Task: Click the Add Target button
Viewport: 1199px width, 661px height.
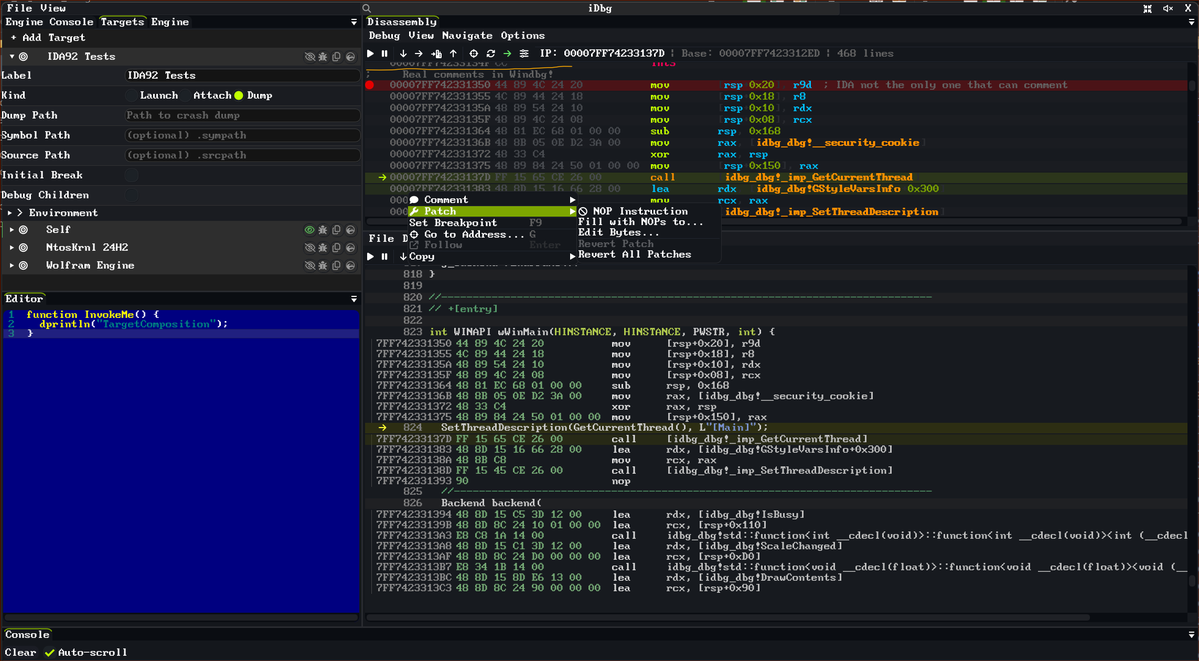Action: click(x=47, y=37)
